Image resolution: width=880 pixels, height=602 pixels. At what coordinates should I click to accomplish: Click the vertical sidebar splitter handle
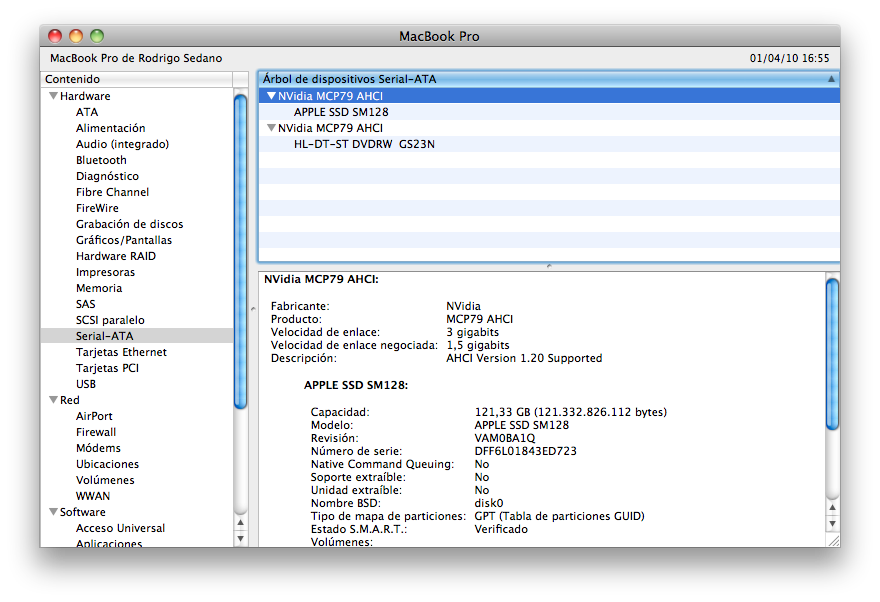pyautogui.click(x=253, y=309)
